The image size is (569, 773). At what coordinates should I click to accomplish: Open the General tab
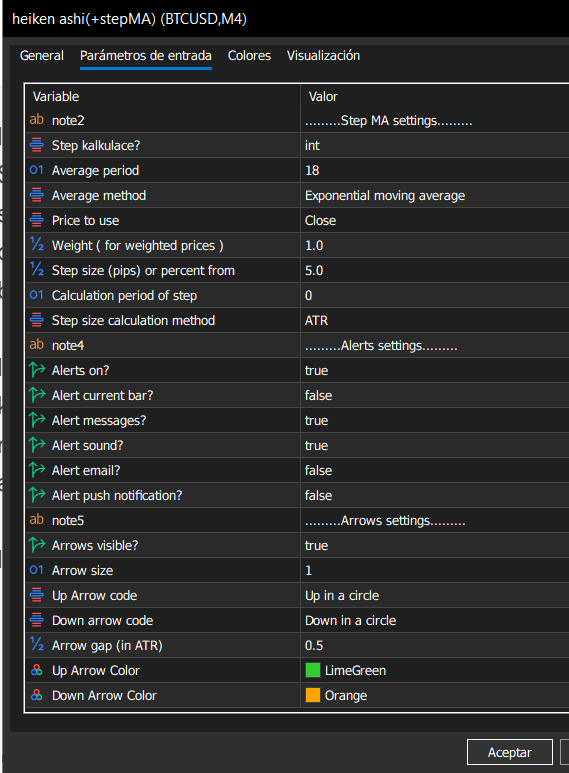tap(42, 55)
